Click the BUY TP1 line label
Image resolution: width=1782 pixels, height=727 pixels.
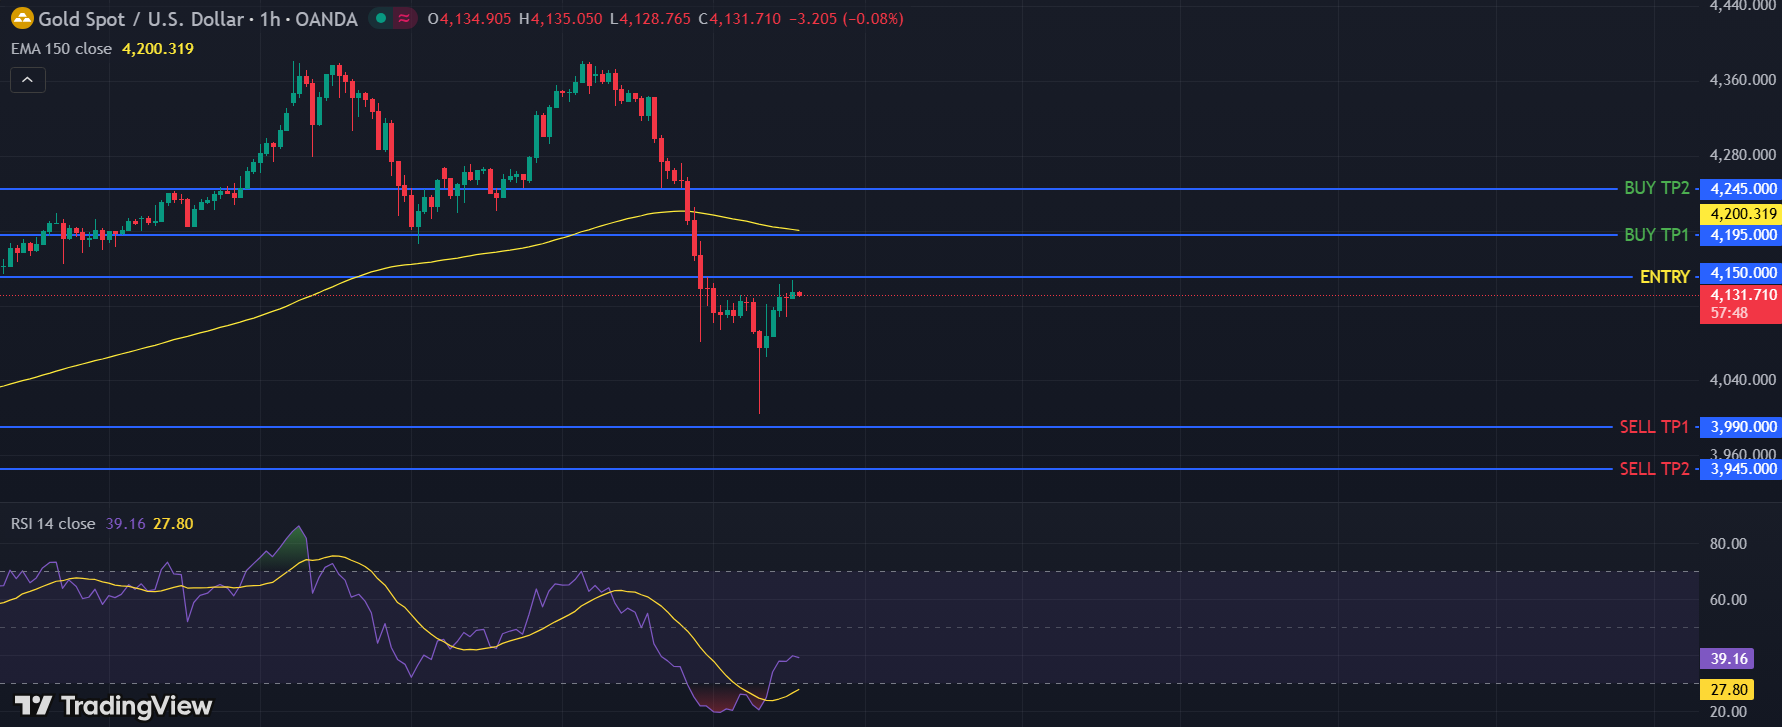(x=1656, y=235)
